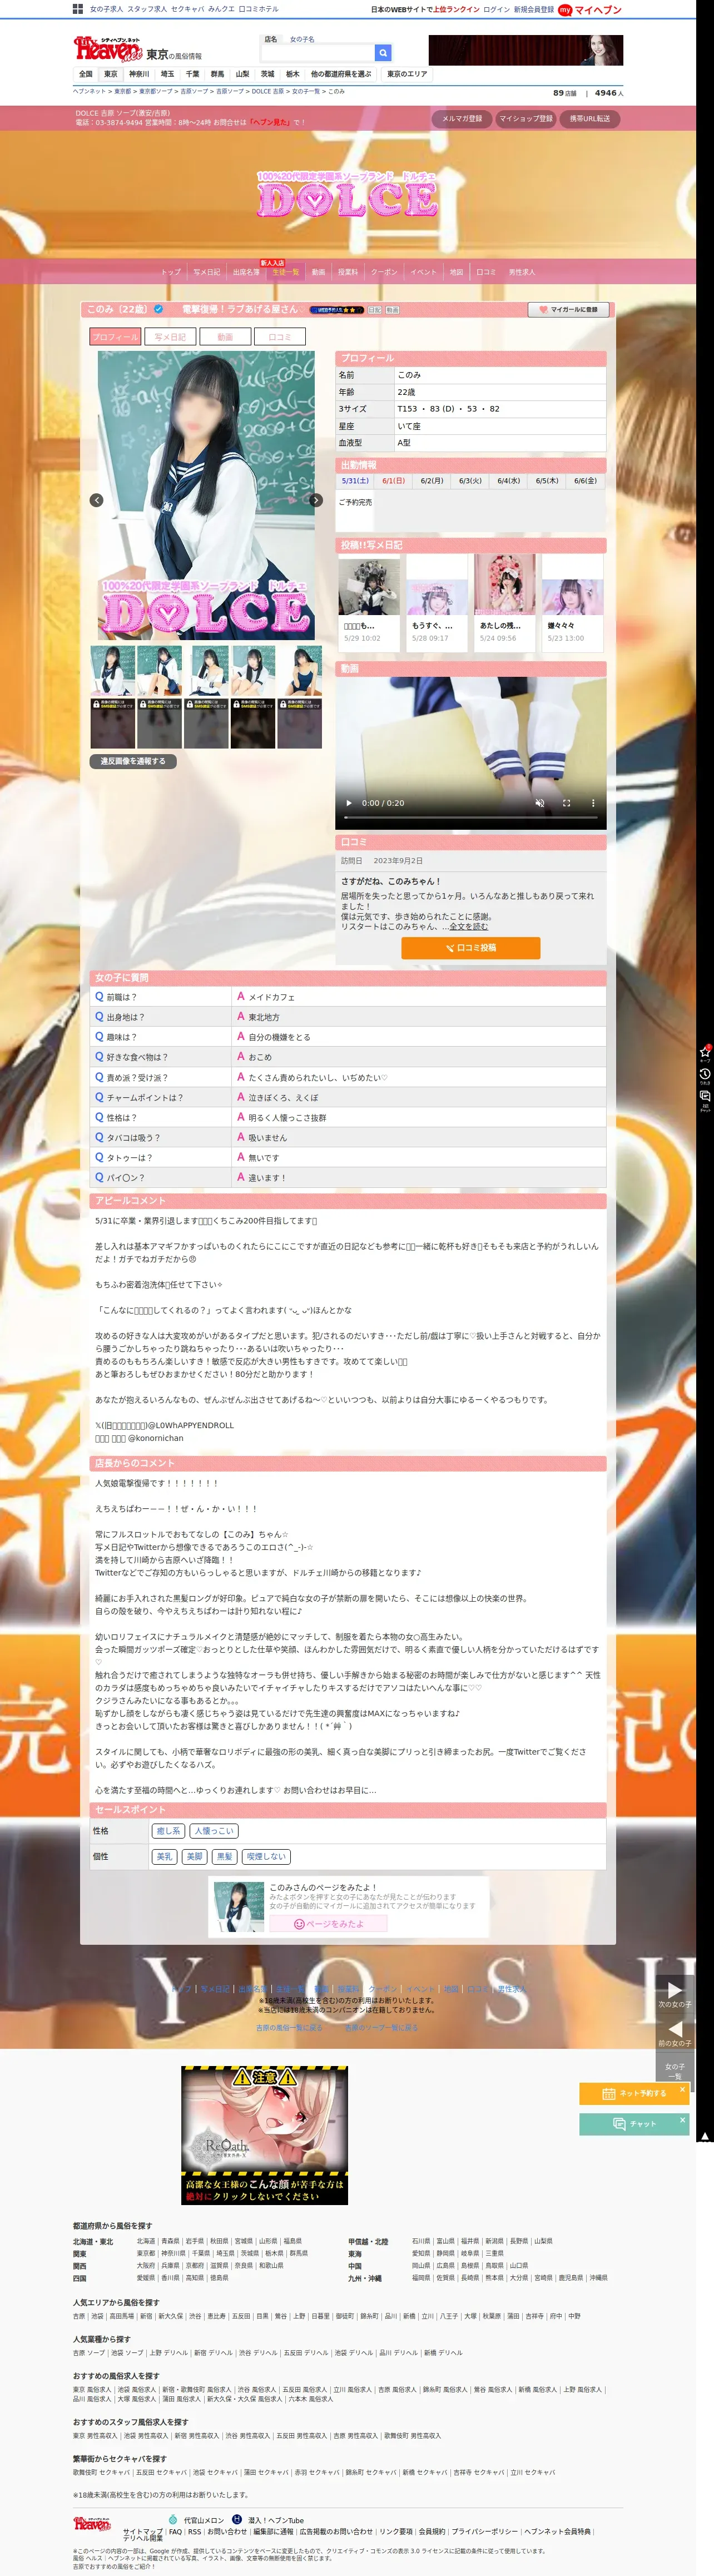Open the grid menu icon in the top bar
714x2576 pixels.
pyautogui.click(x=77, y=9)
